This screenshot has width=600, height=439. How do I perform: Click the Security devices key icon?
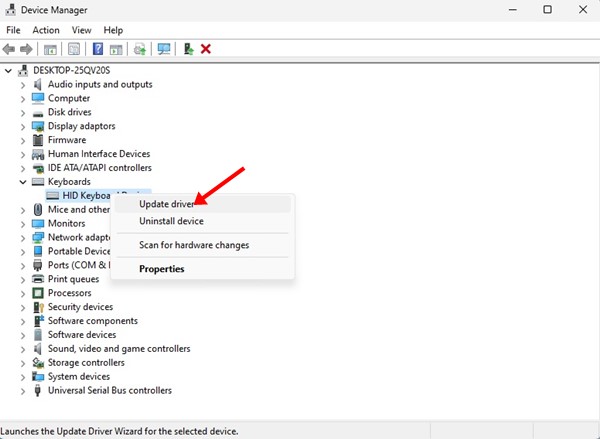(38, 307)
